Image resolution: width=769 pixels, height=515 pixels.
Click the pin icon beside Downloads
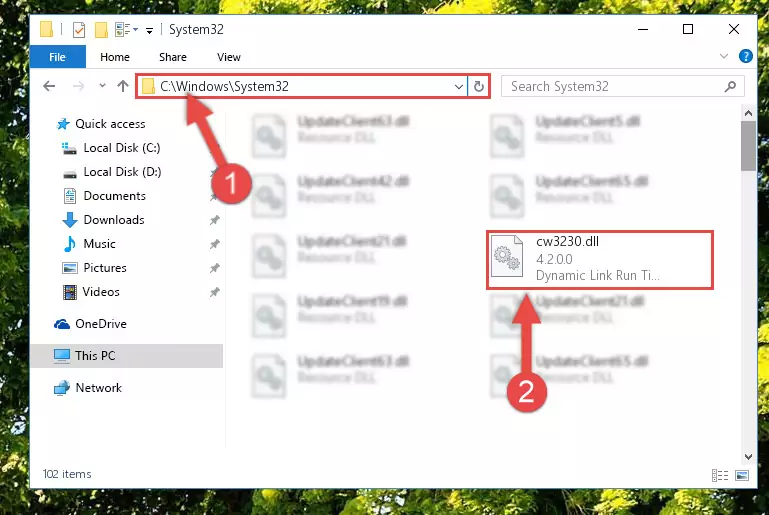click(214, 220)
